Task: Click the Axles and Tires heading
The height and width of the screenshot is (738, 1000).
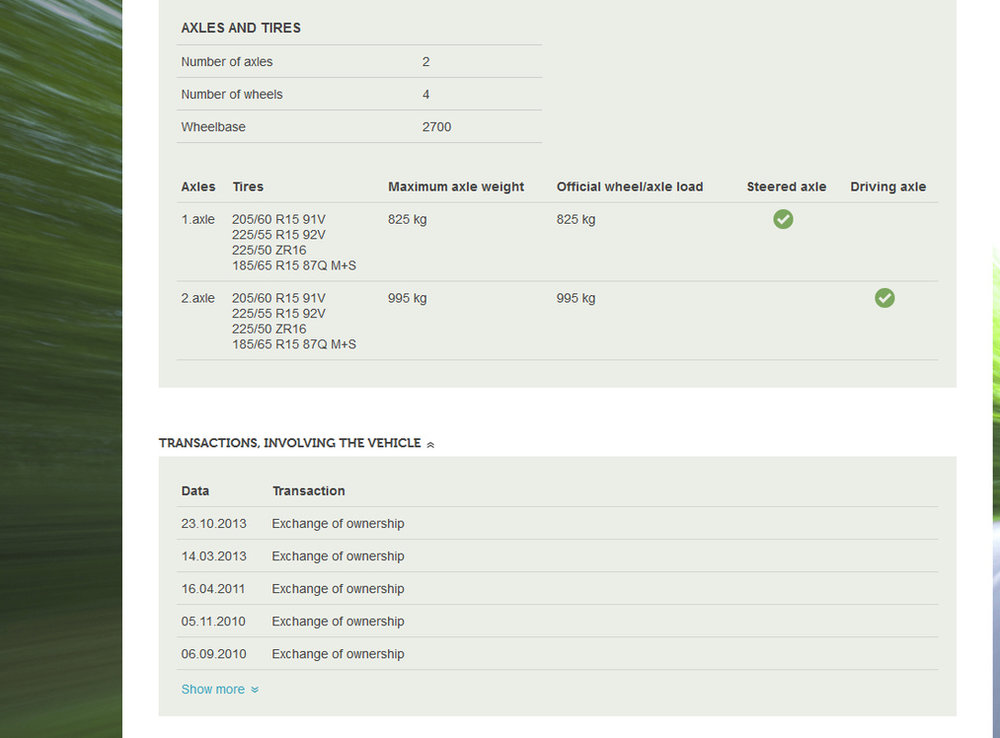Action: 241,28
